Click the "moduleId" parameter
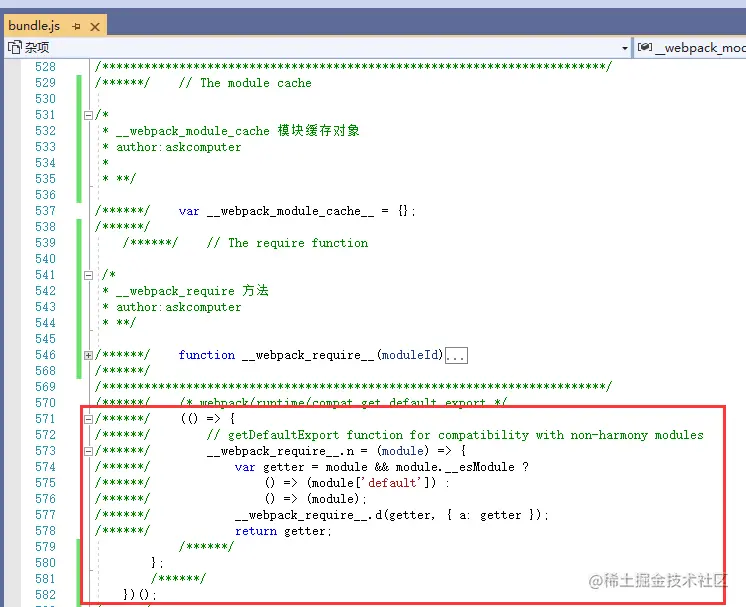Image resolution: width=746 pixels, height=607 pixels. 410,355
